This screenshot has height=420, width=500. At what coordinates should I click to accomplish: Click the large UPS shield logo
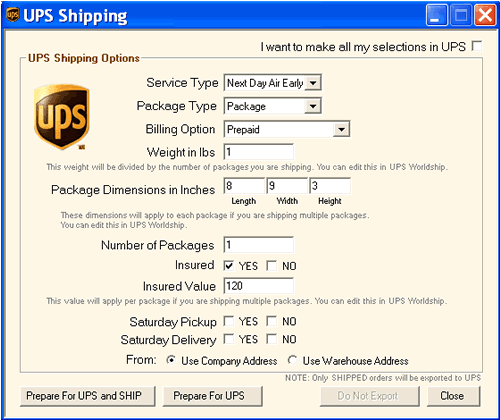pos(62,117)
